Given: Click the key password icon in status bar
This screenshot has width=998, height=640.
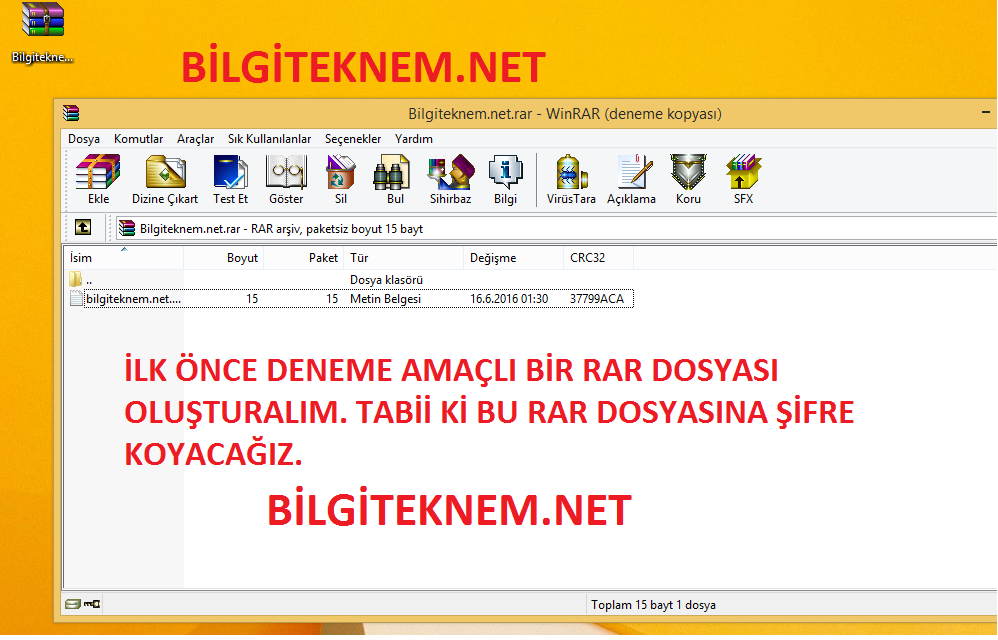Looking at the screenshot, I should click(92, 604).
